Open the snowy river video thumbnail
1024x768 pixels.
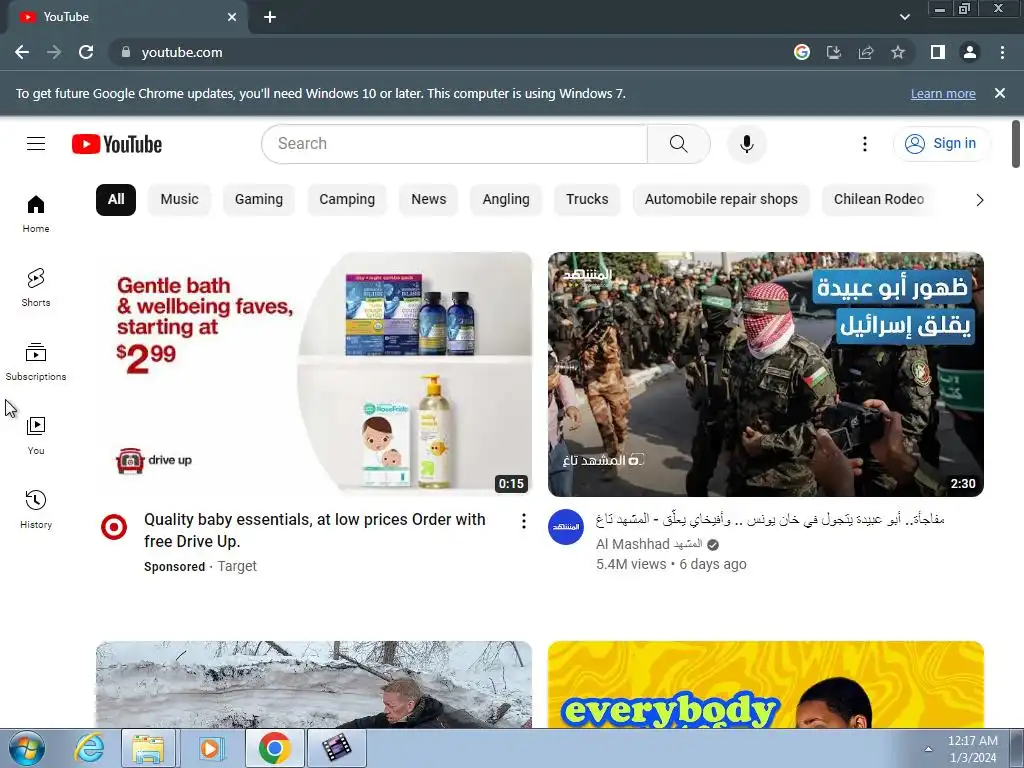(x=314, y=684)
